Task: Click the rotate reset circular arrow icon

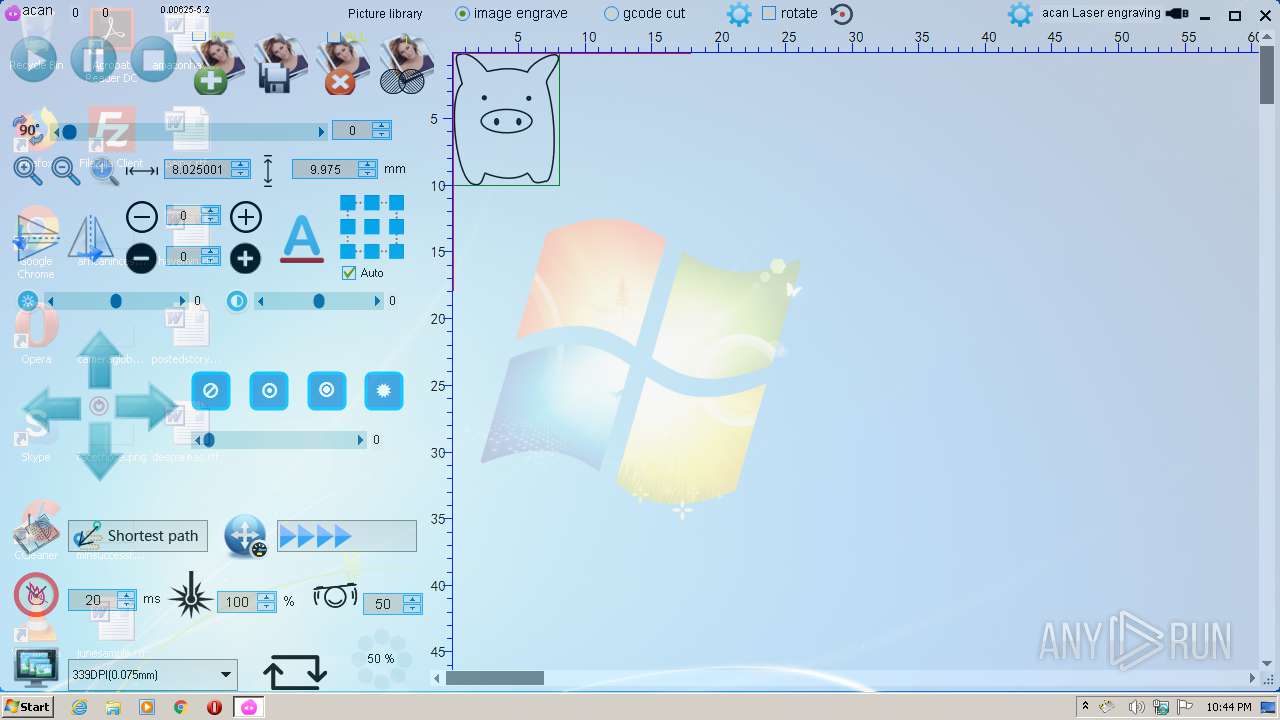Action: point(842,14)
